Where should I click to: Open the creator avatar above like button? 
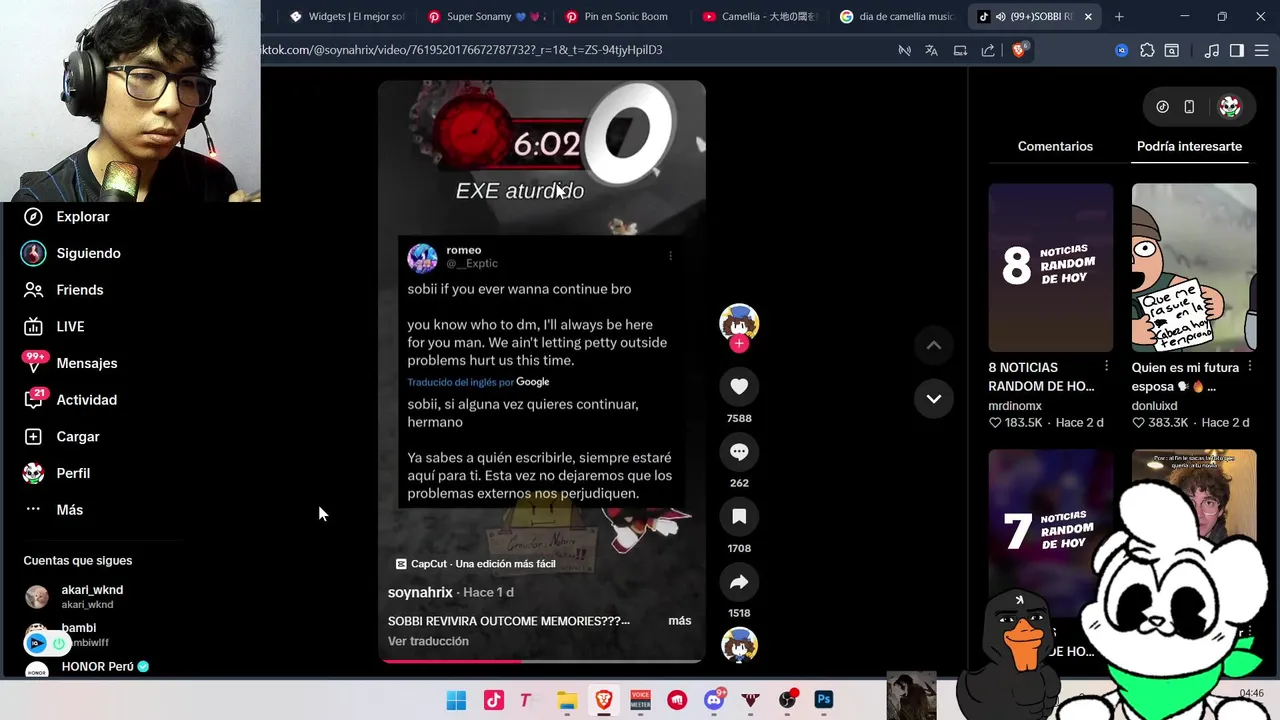[x=739, y=323]
